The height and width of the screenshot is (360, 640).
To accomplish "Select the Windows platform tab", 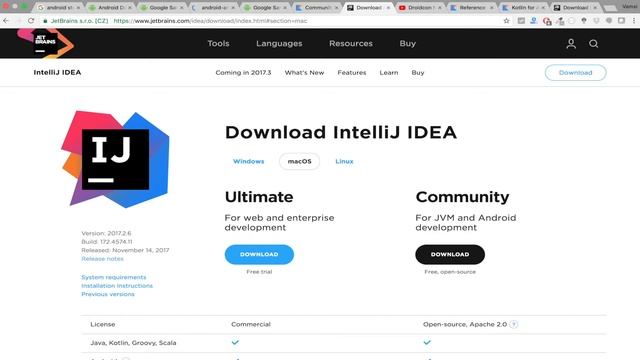I will (x=249, y=161).
